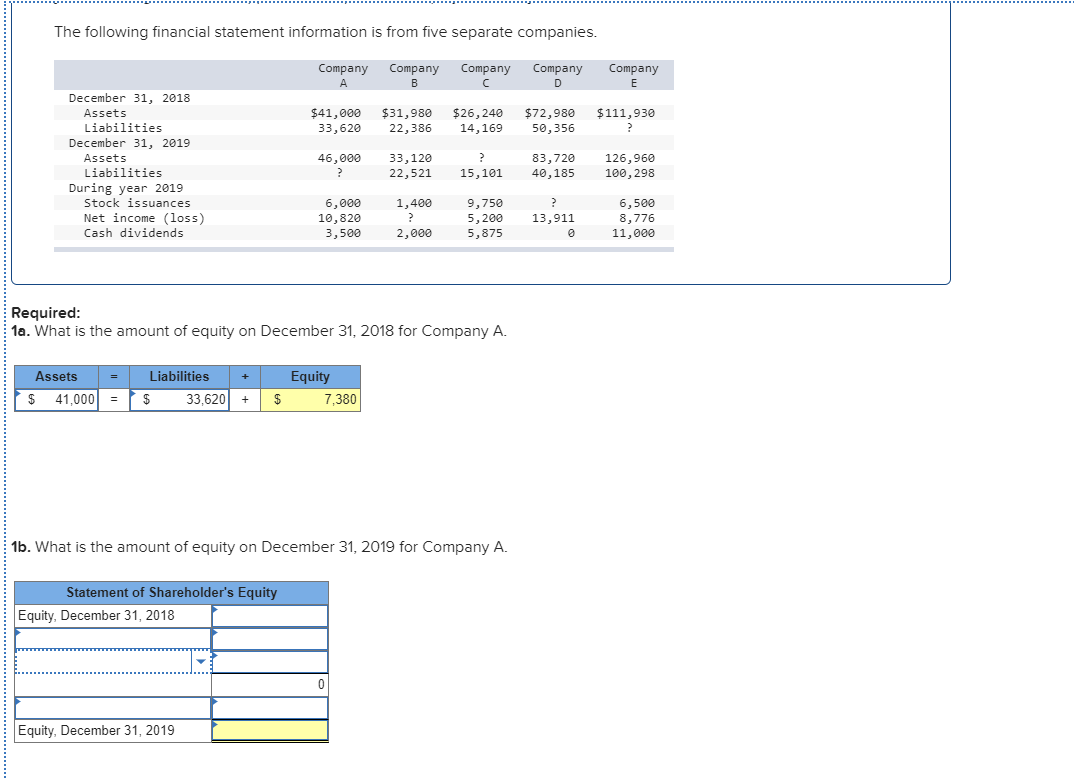
Task: Click the blank amount field below Equity 2018 amount
Action: pyautogui.click(x=270, y=639)
